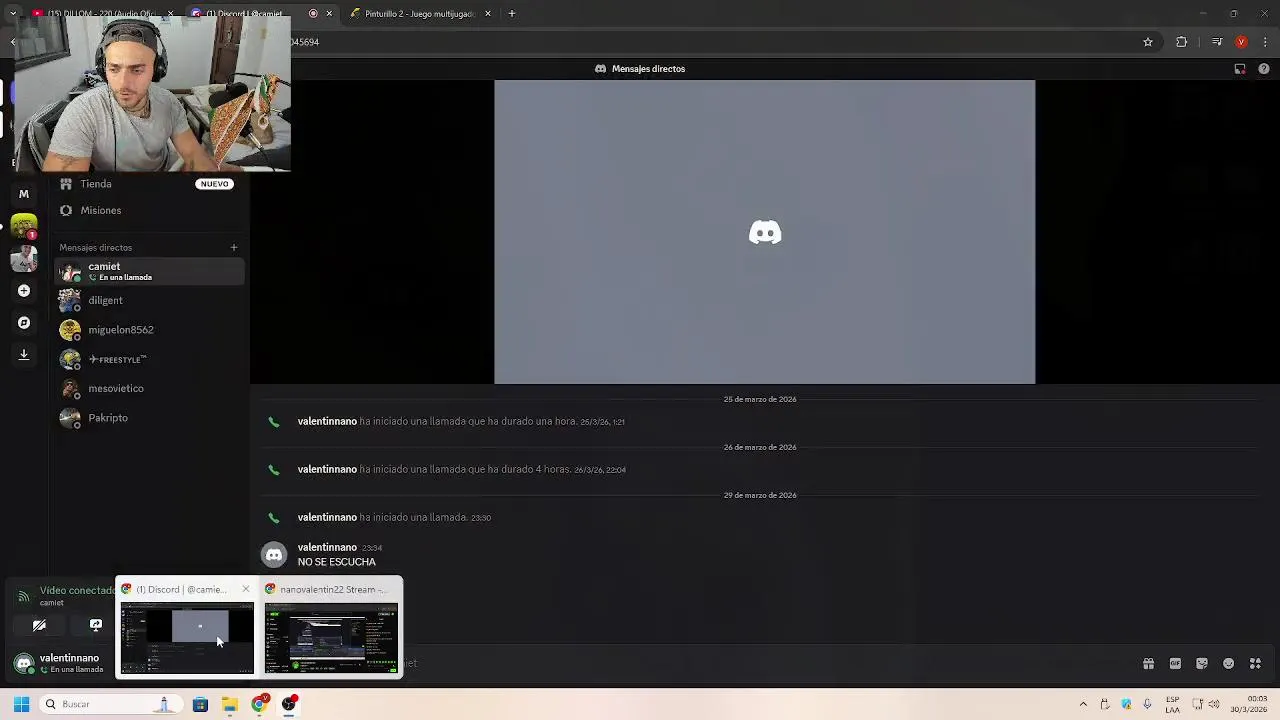Image resolution: width=1280 pixels, height=720 pixels.
Task: Open the apps launcher icon in message bar
Action: tap(1256, 663)
